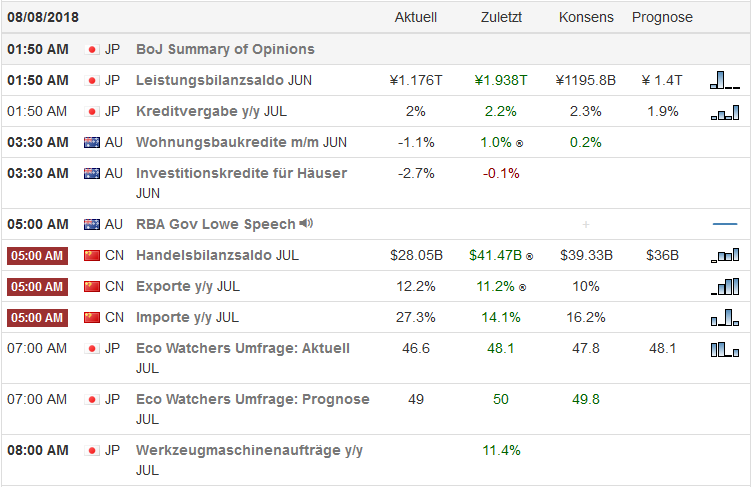
Task: Click the Australian flag in the RBA Gov Lowe row
Action: pos(93,224)
